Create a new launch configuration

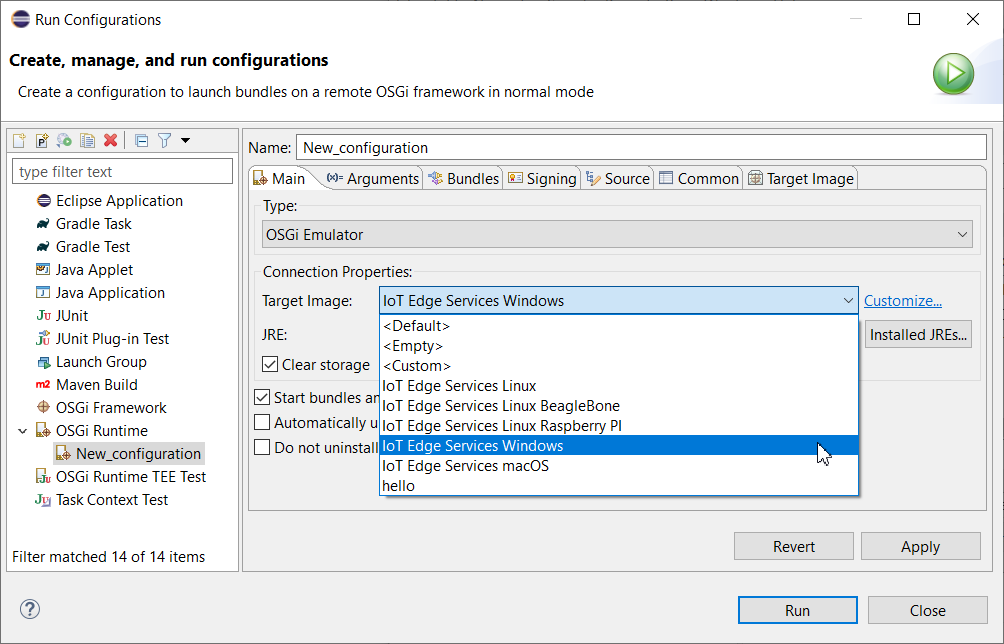tap(18, 140)
